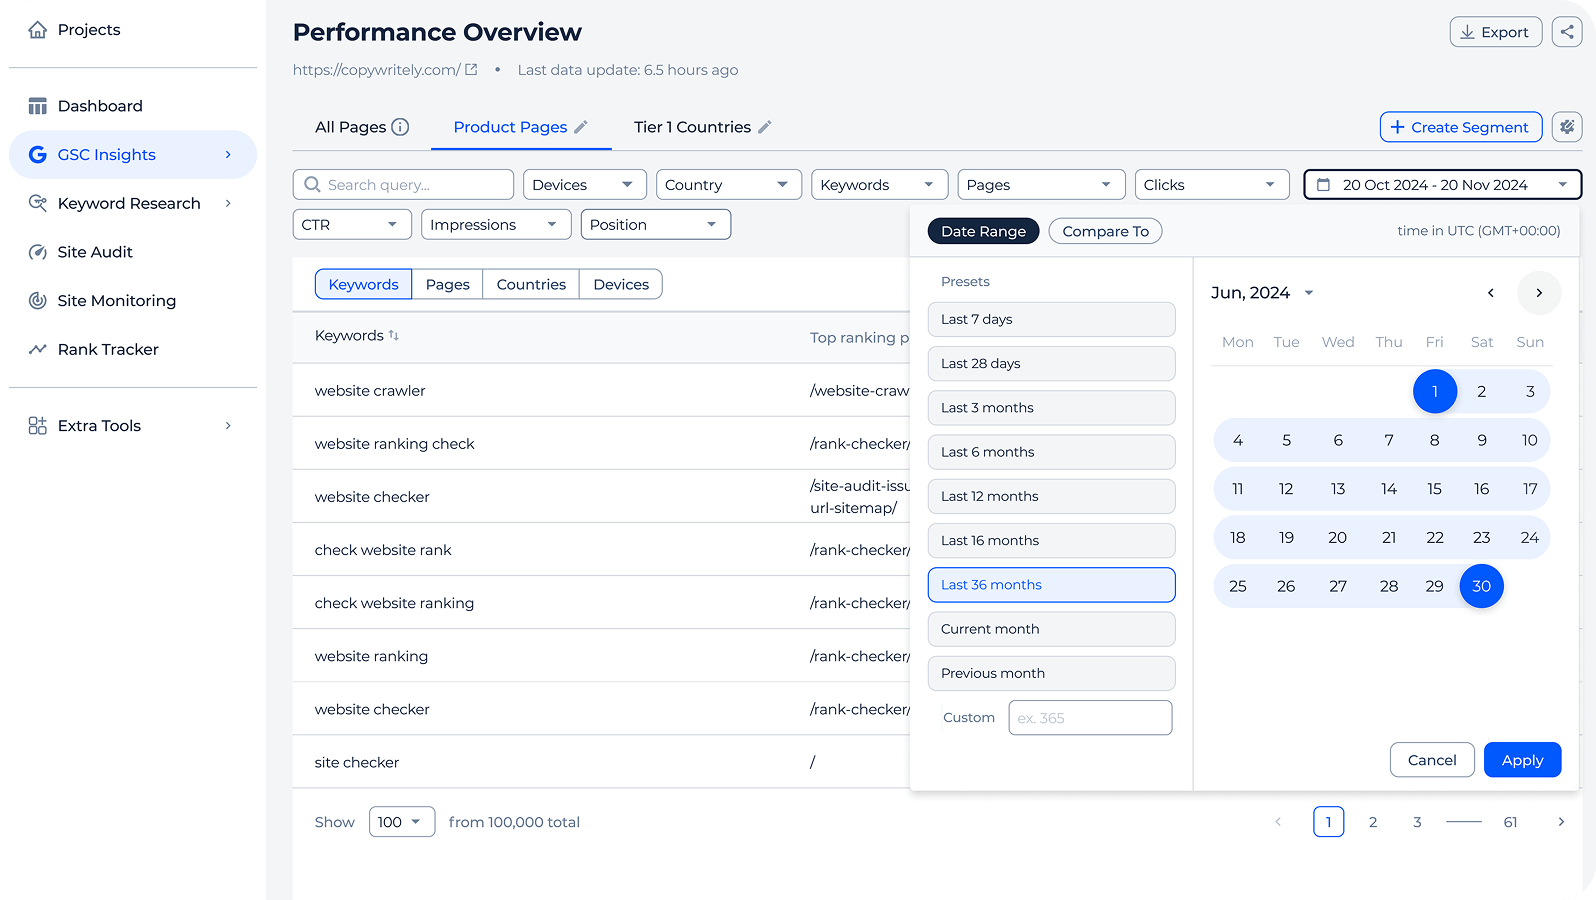
Task: Open the copywritely.com URL link
Action: tap(376, 70)
